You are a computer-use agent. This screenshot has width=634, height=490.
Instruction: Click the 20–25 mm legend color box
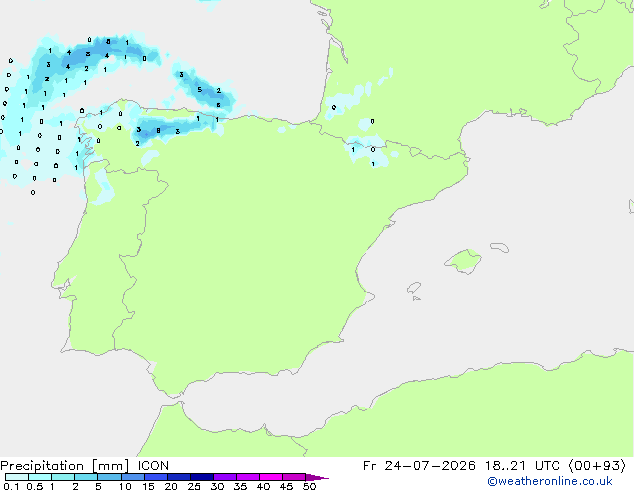pyautogui.click(x=179, y=477)
